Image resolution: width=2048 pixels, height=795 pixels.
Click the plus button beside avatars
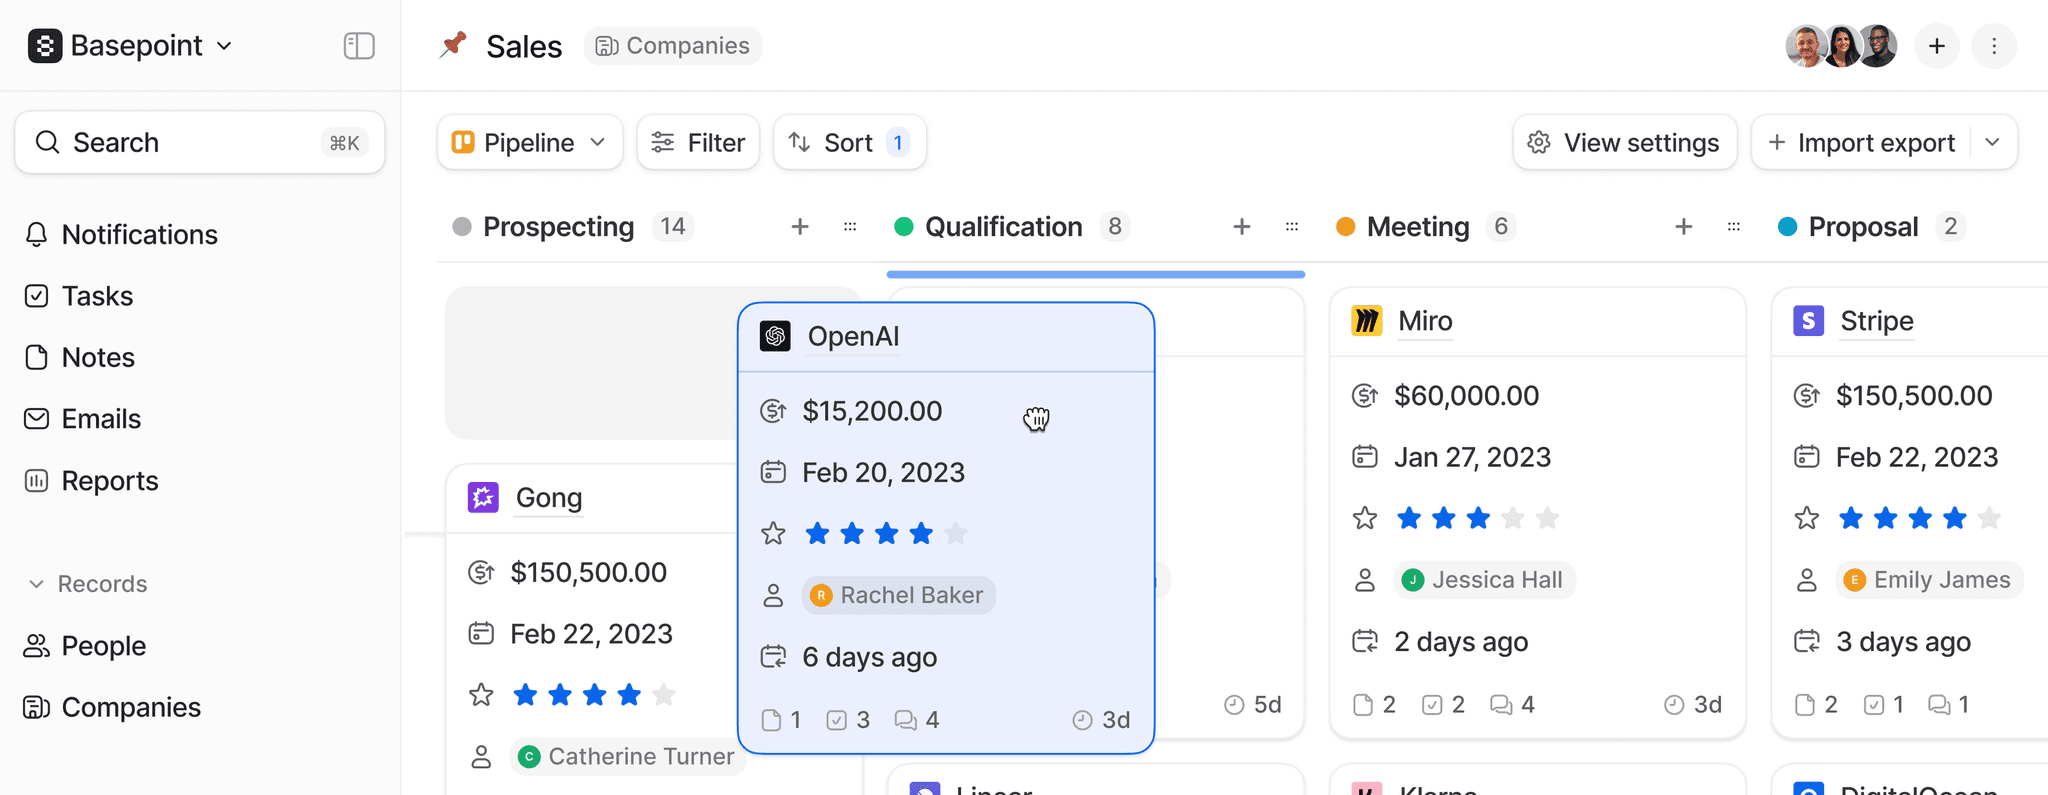click(x=1937, y=46)
